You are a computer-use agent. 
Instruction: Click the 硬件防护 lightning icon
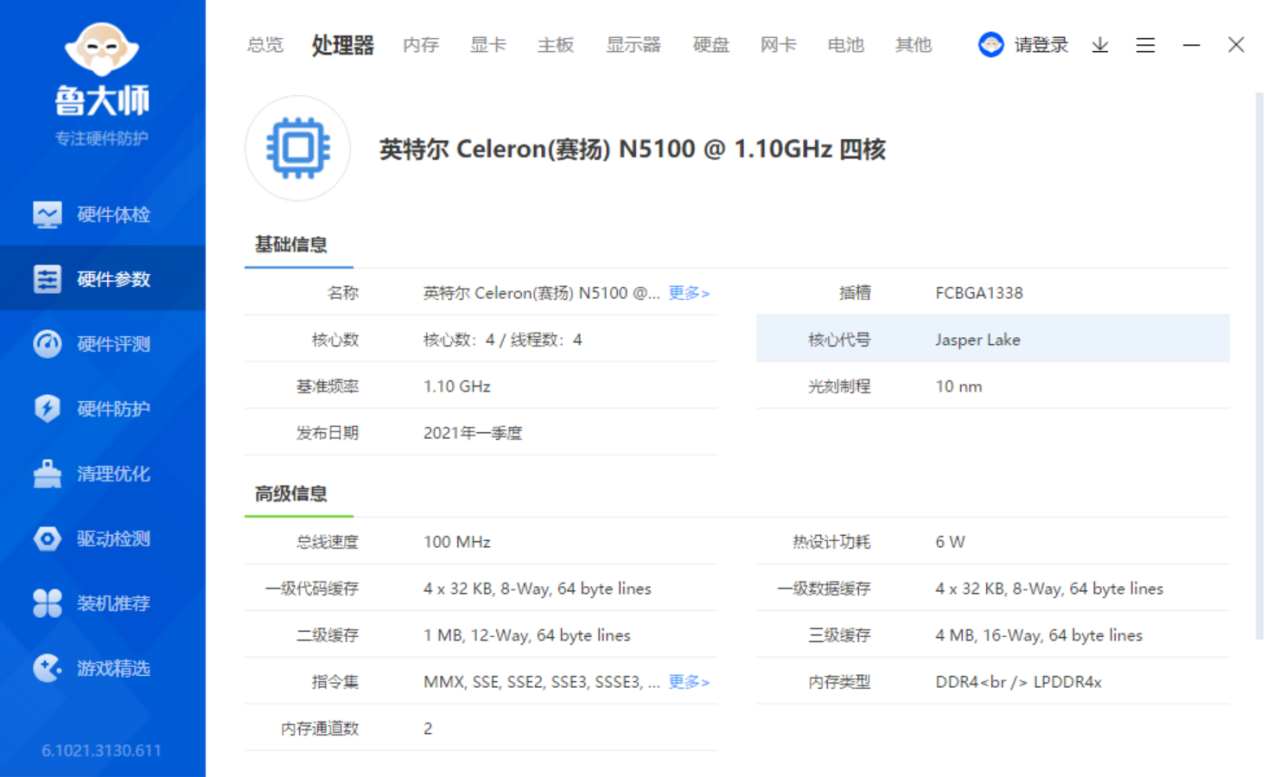[100, 408]
